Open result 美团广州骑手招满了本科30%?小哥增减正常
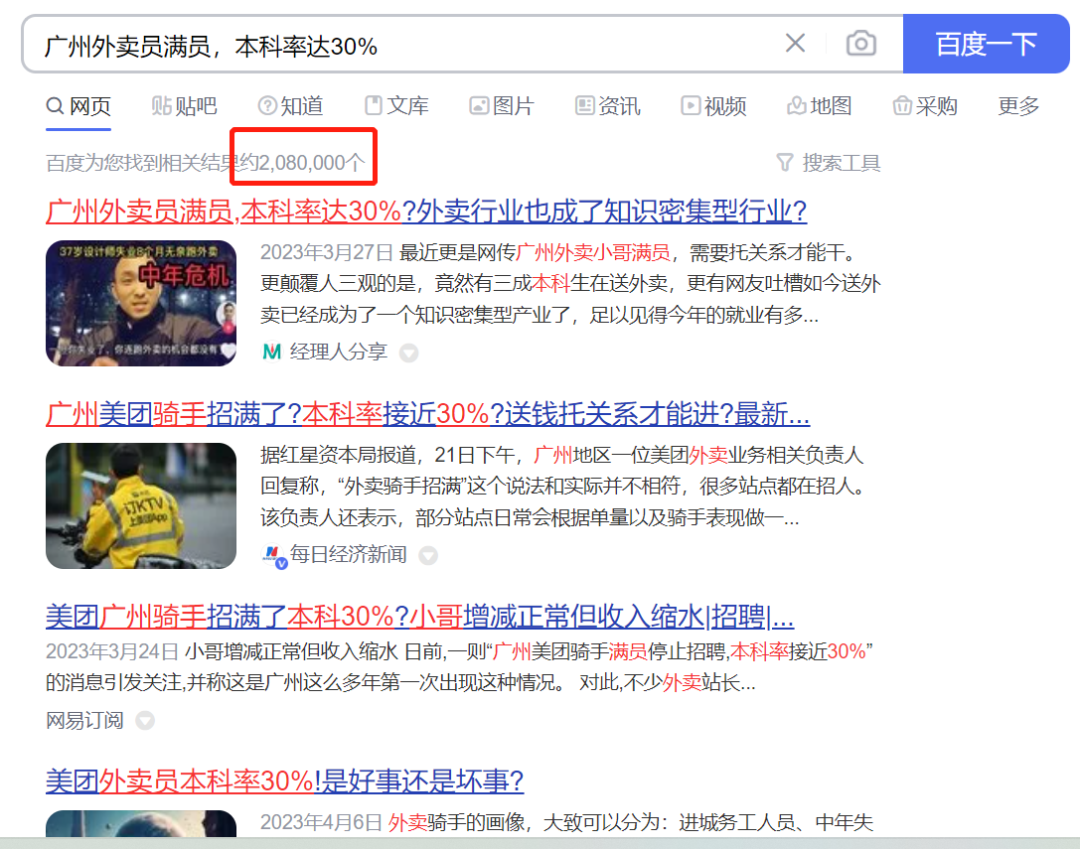This screenshot has height=849, width=1080. coord(420,616)
